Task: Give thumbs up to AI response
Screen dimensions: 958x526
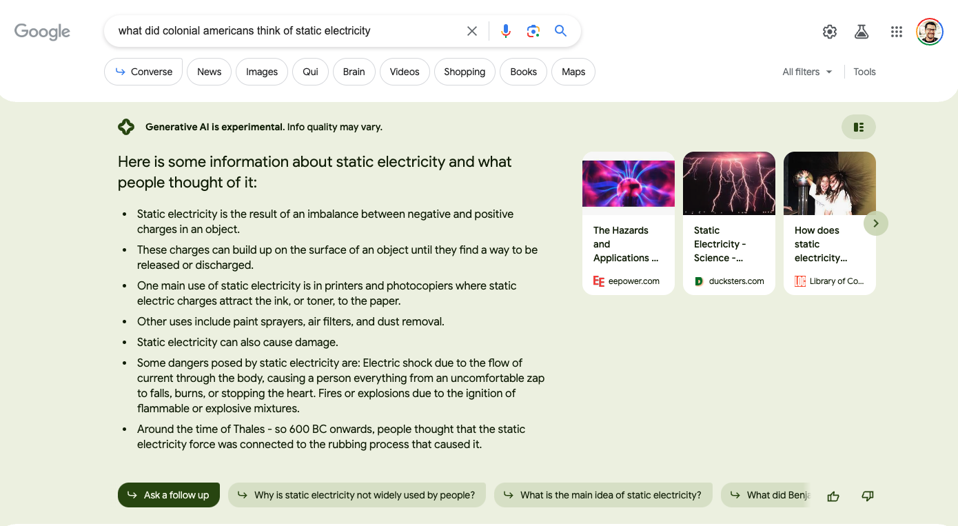Action: pos(833,496)
